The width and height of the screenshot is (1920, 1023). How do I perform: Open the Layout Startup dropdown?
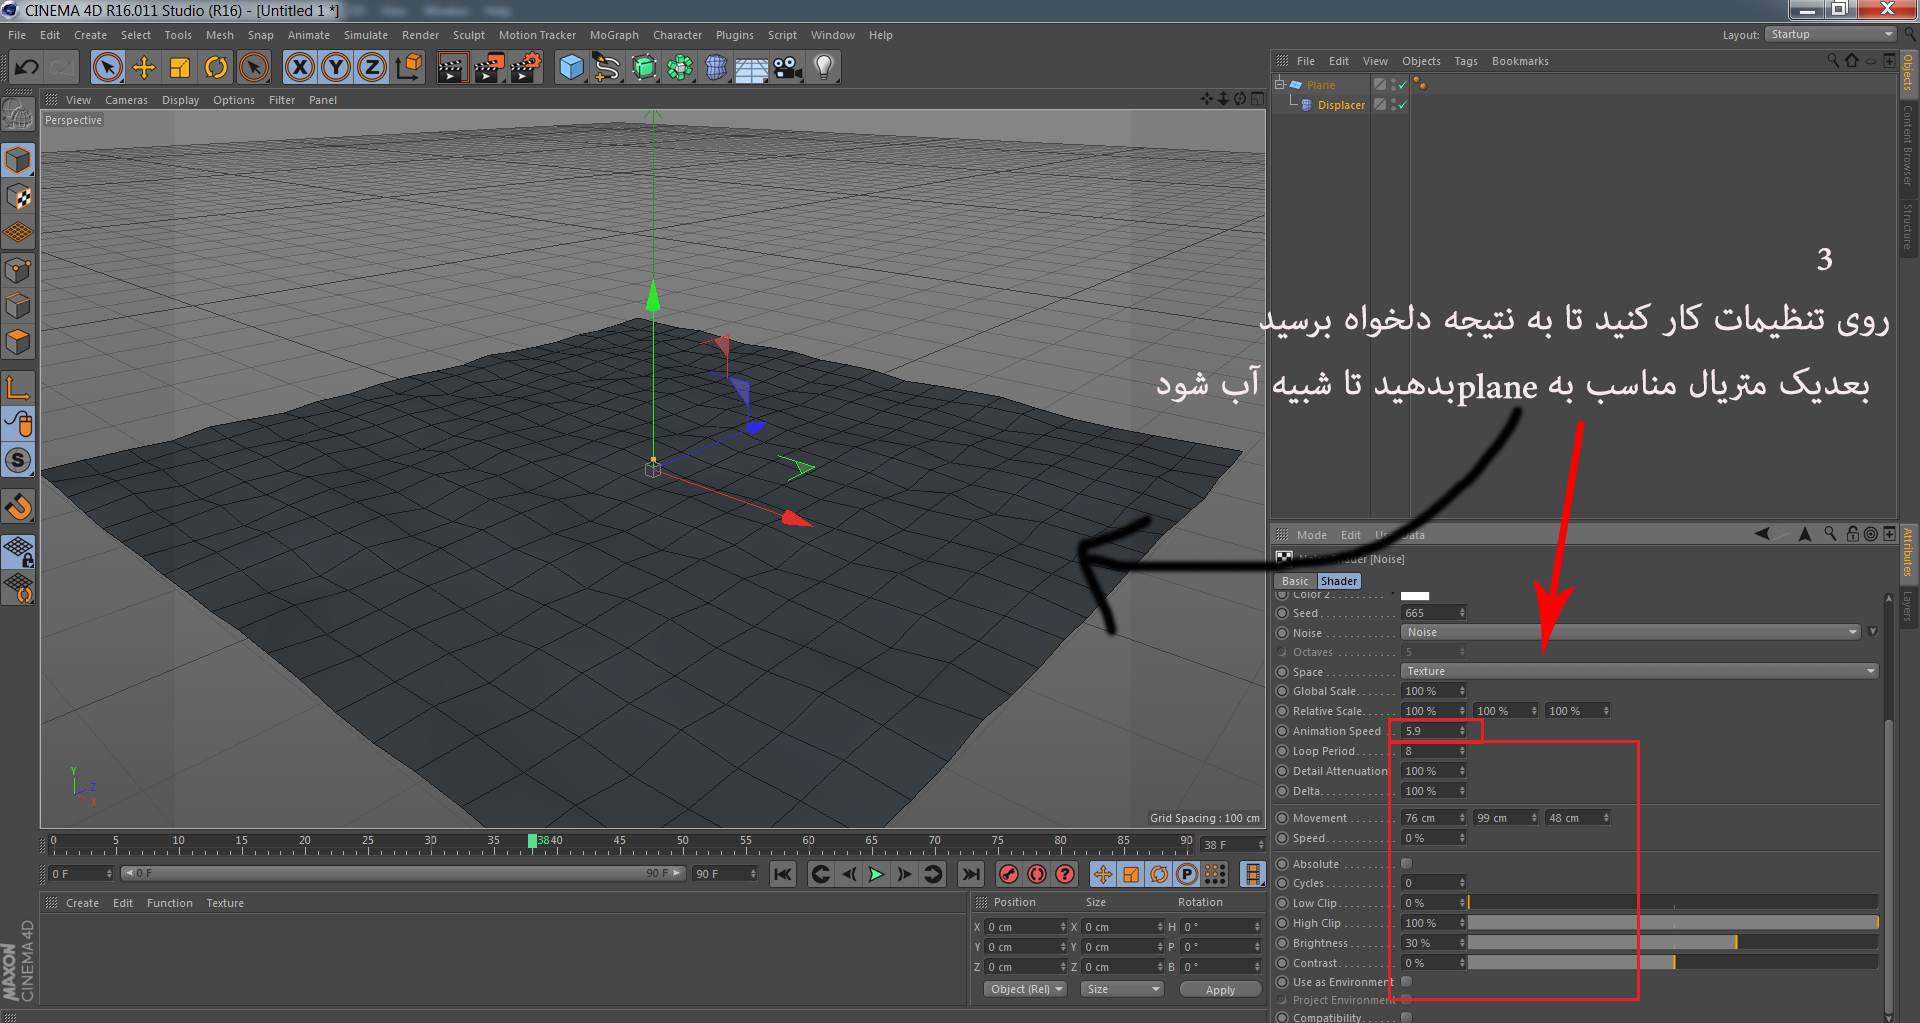[1831, 34]
